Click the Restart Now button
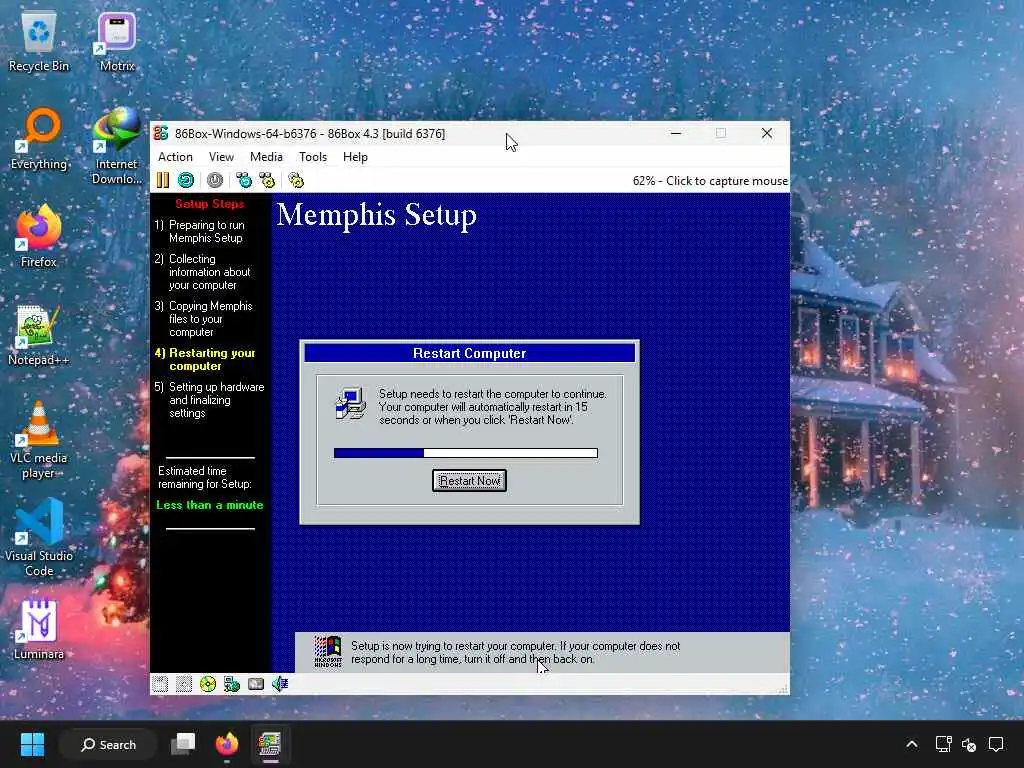1024x768 pixels. tap(470, 481)
